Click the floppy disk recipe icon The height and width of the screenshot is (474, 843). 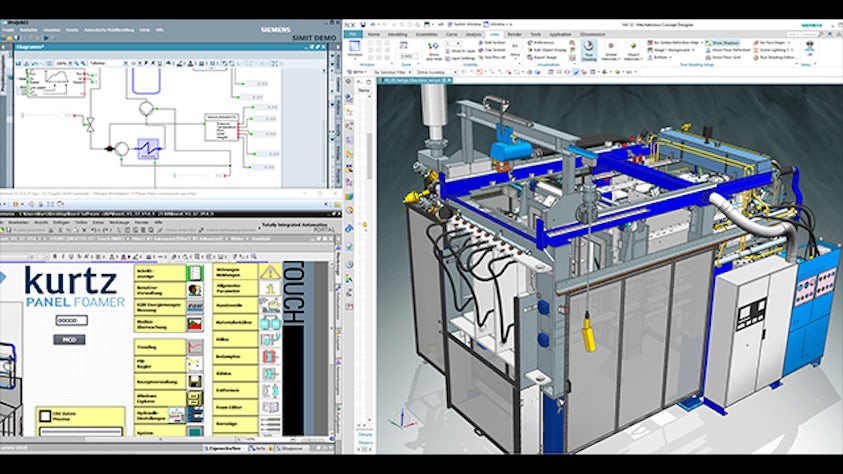195,382
